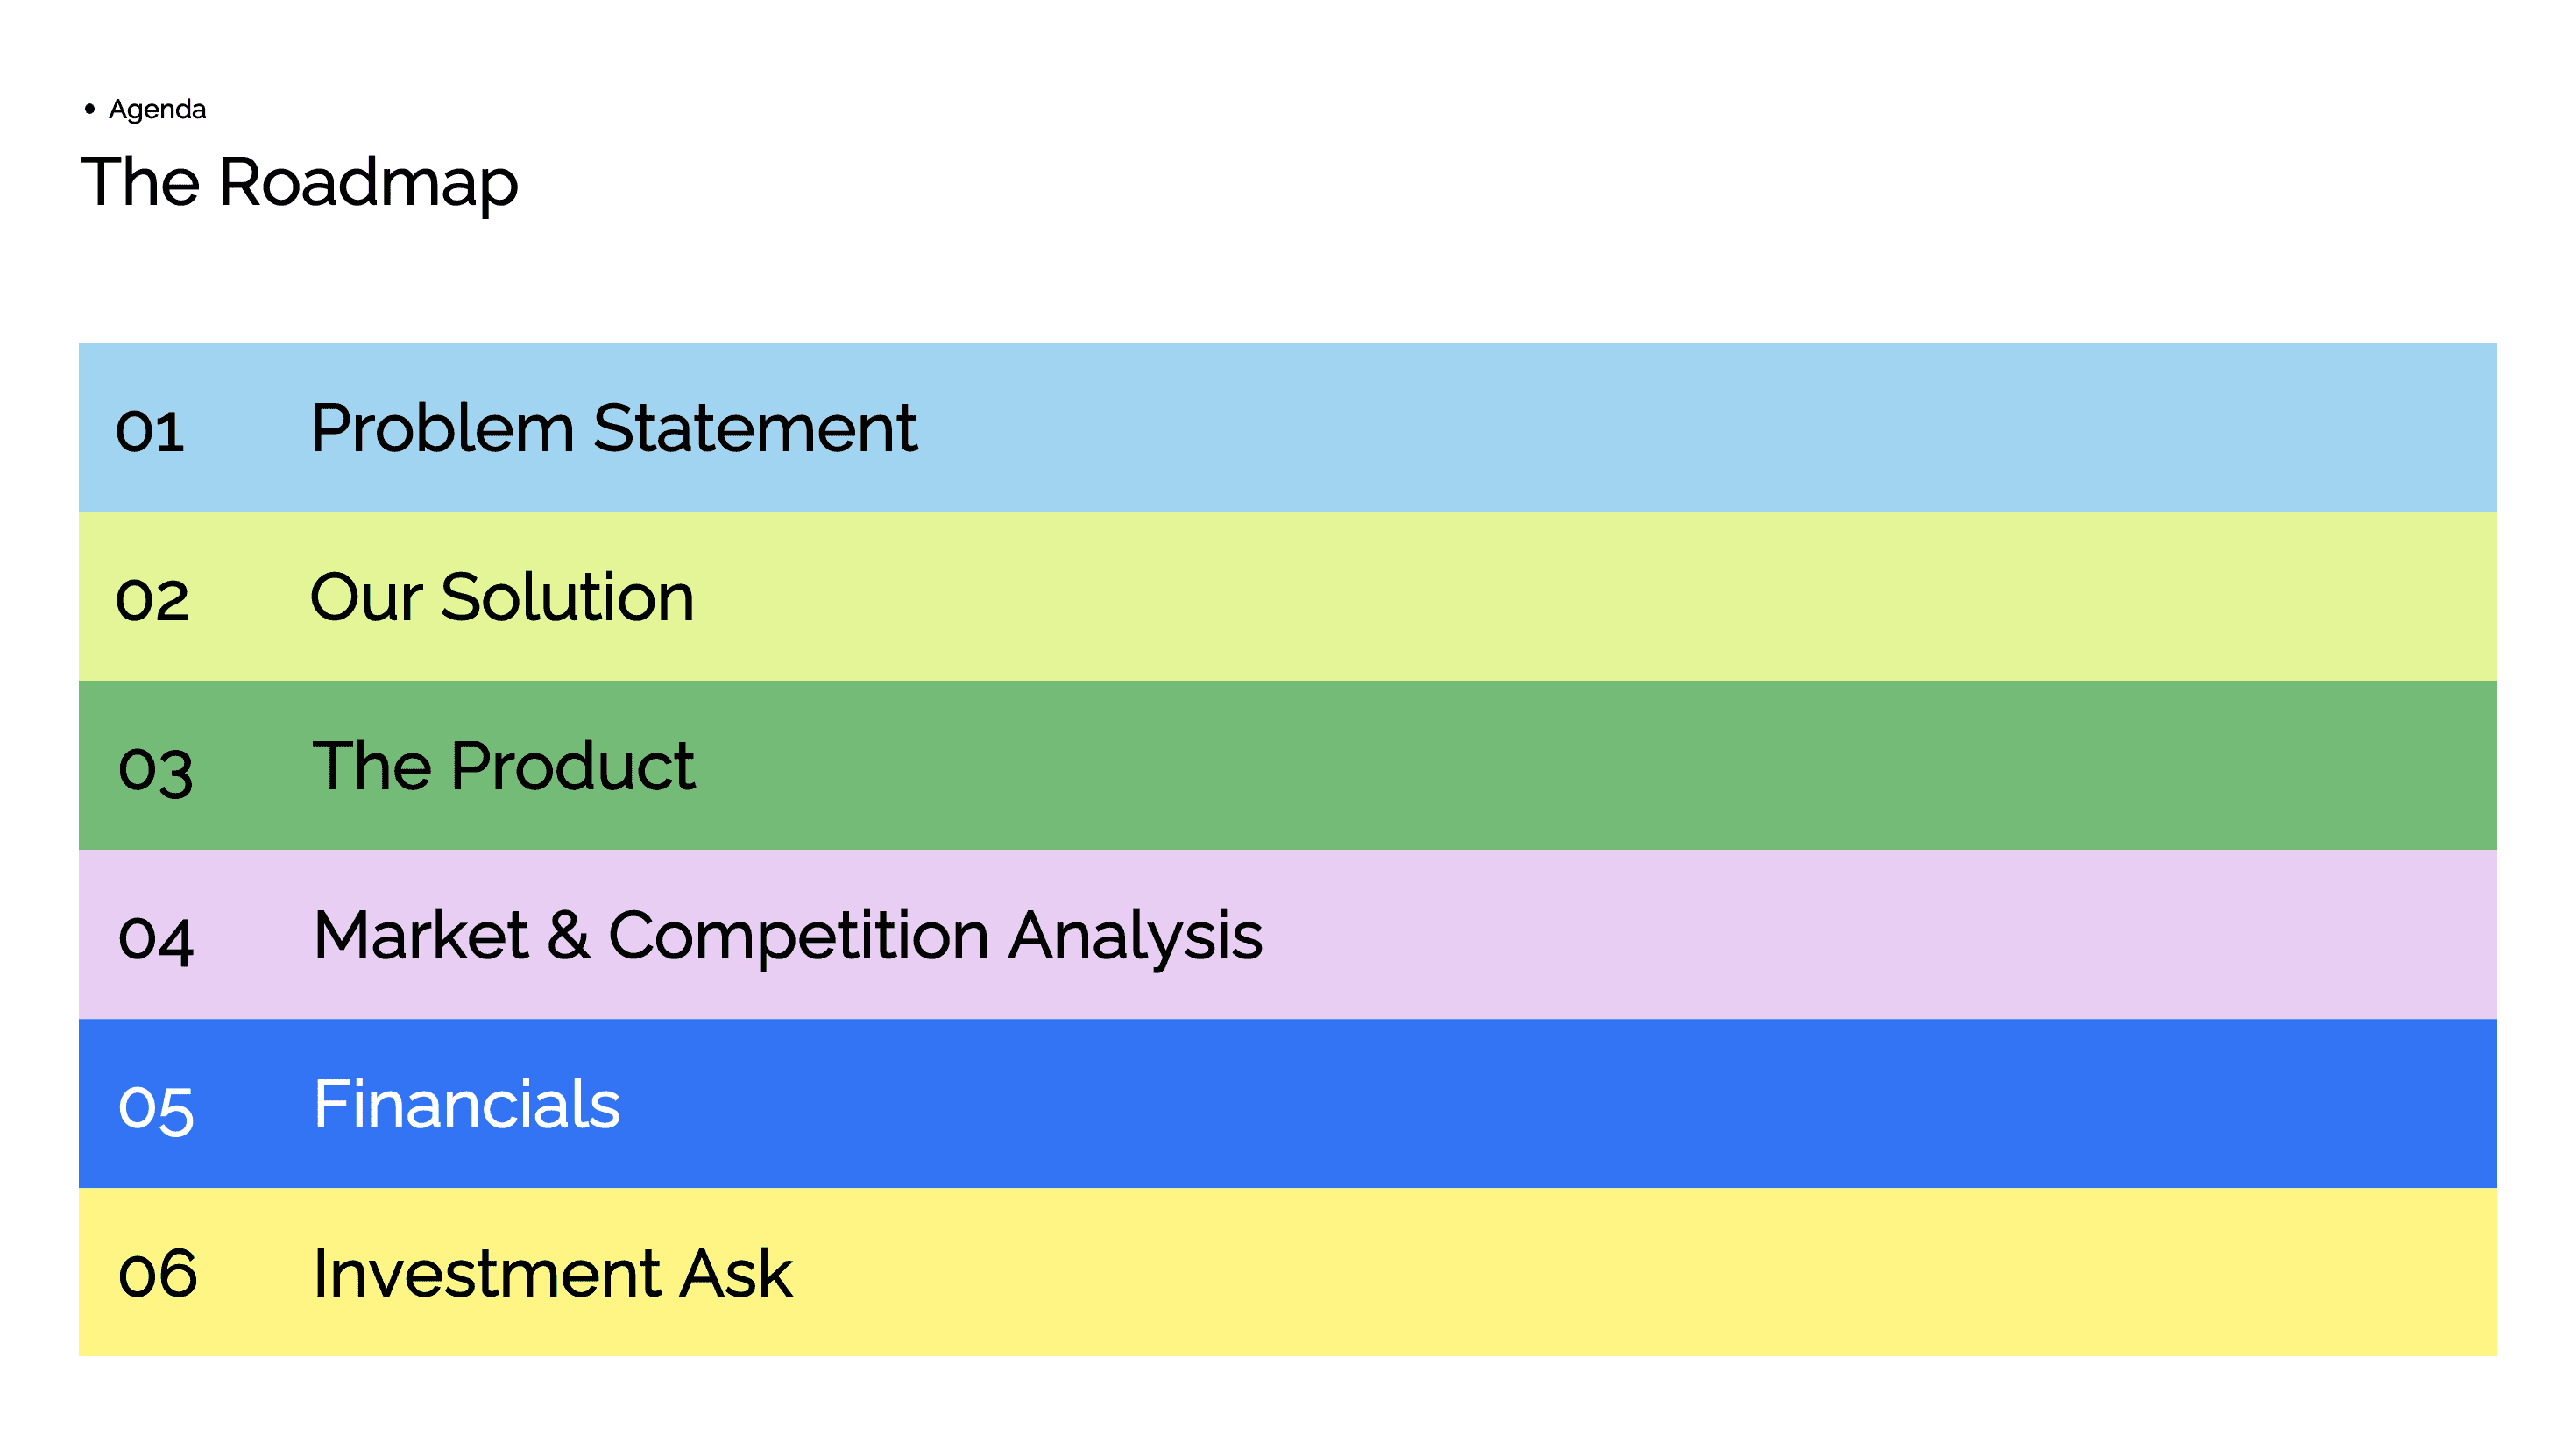
Task: Click The Product row title
Action: [504, 766]
